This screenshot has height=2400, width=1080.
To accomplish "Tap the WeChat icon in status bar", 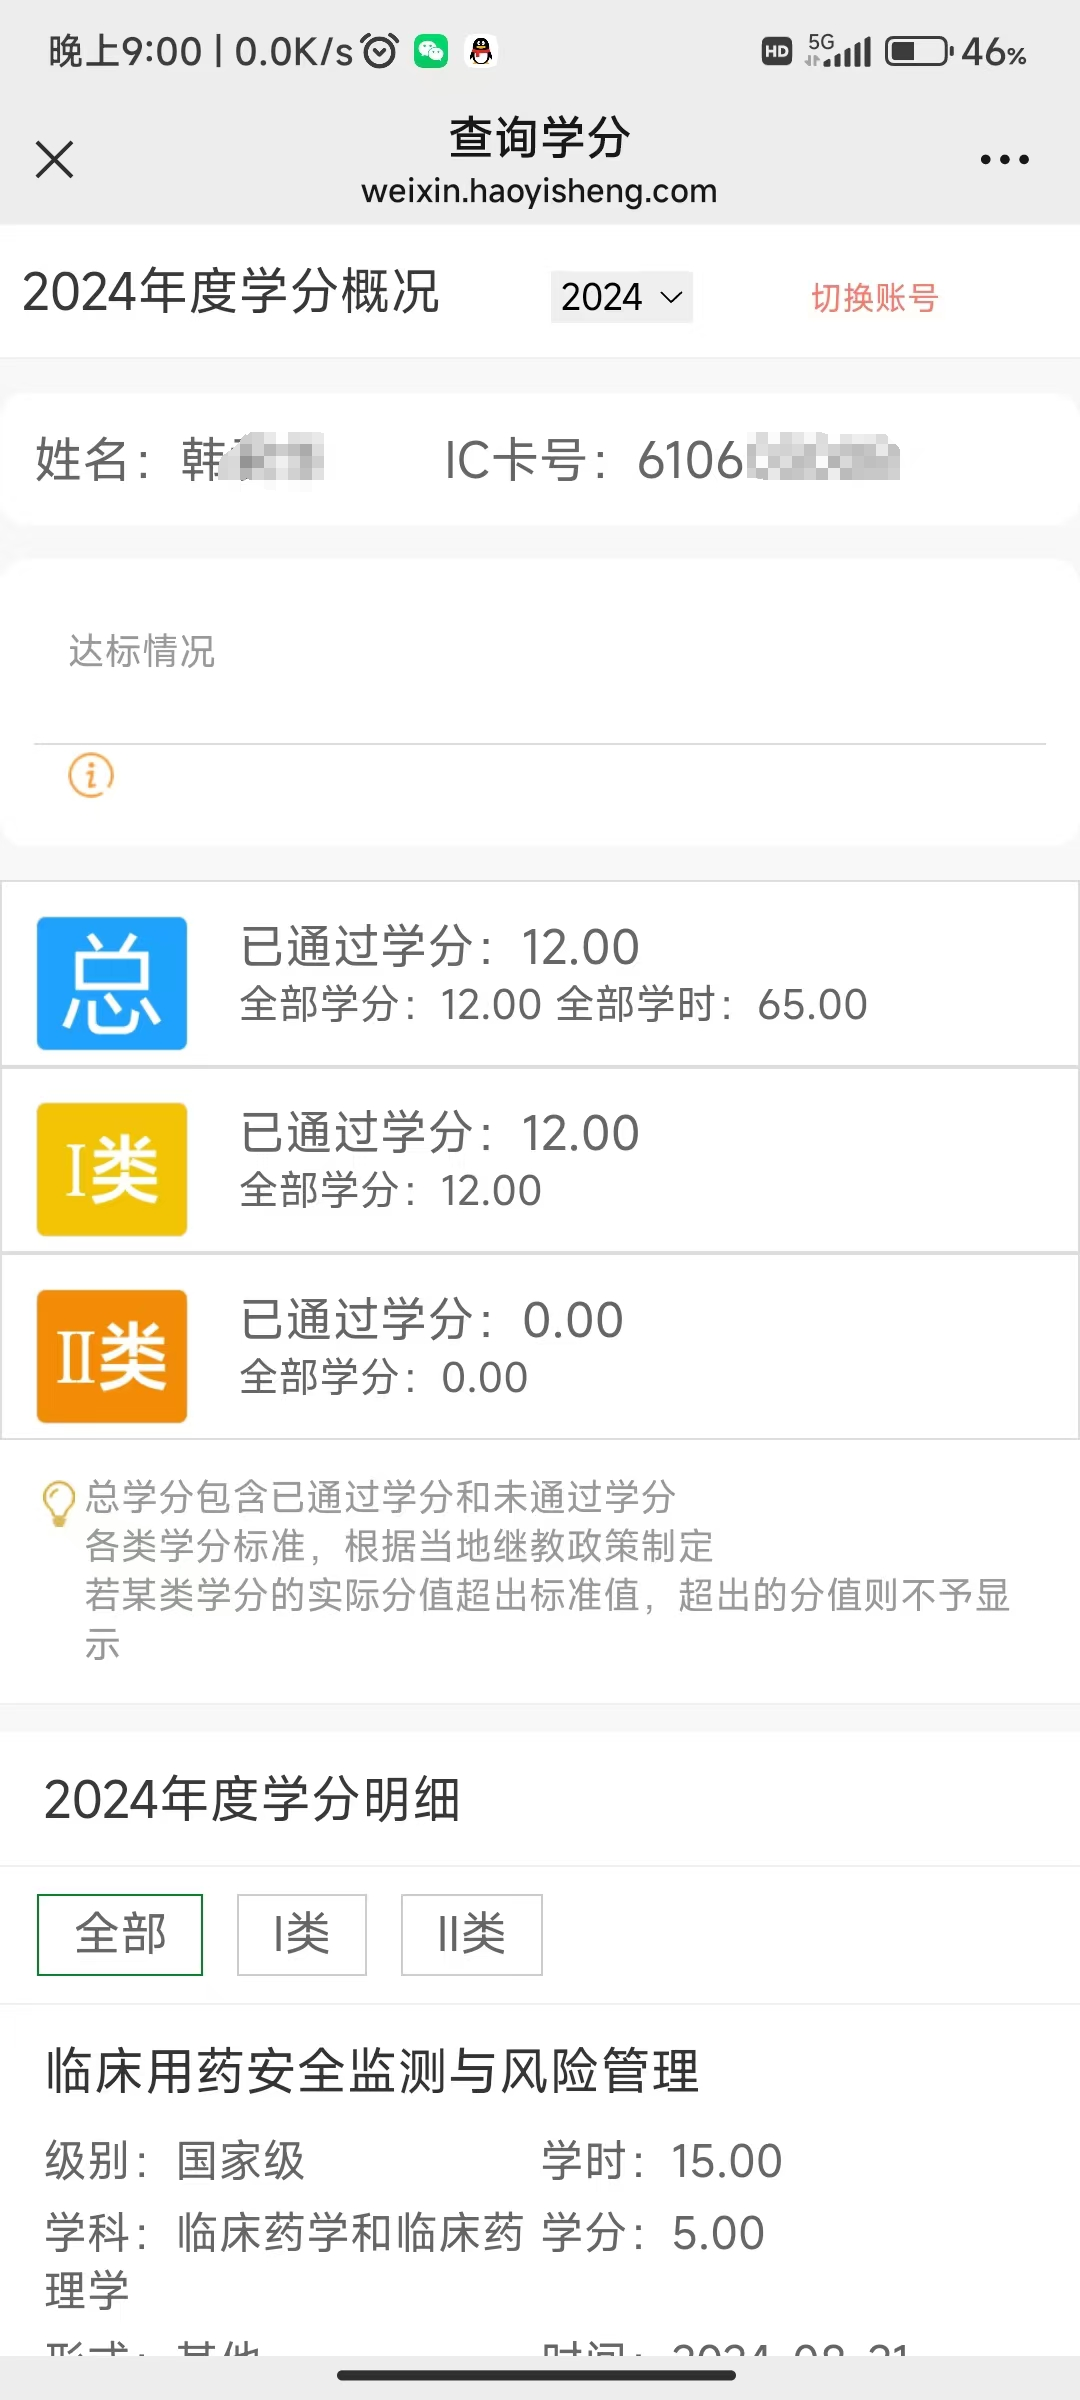I will pyautogui.click(x=431, y=51).
